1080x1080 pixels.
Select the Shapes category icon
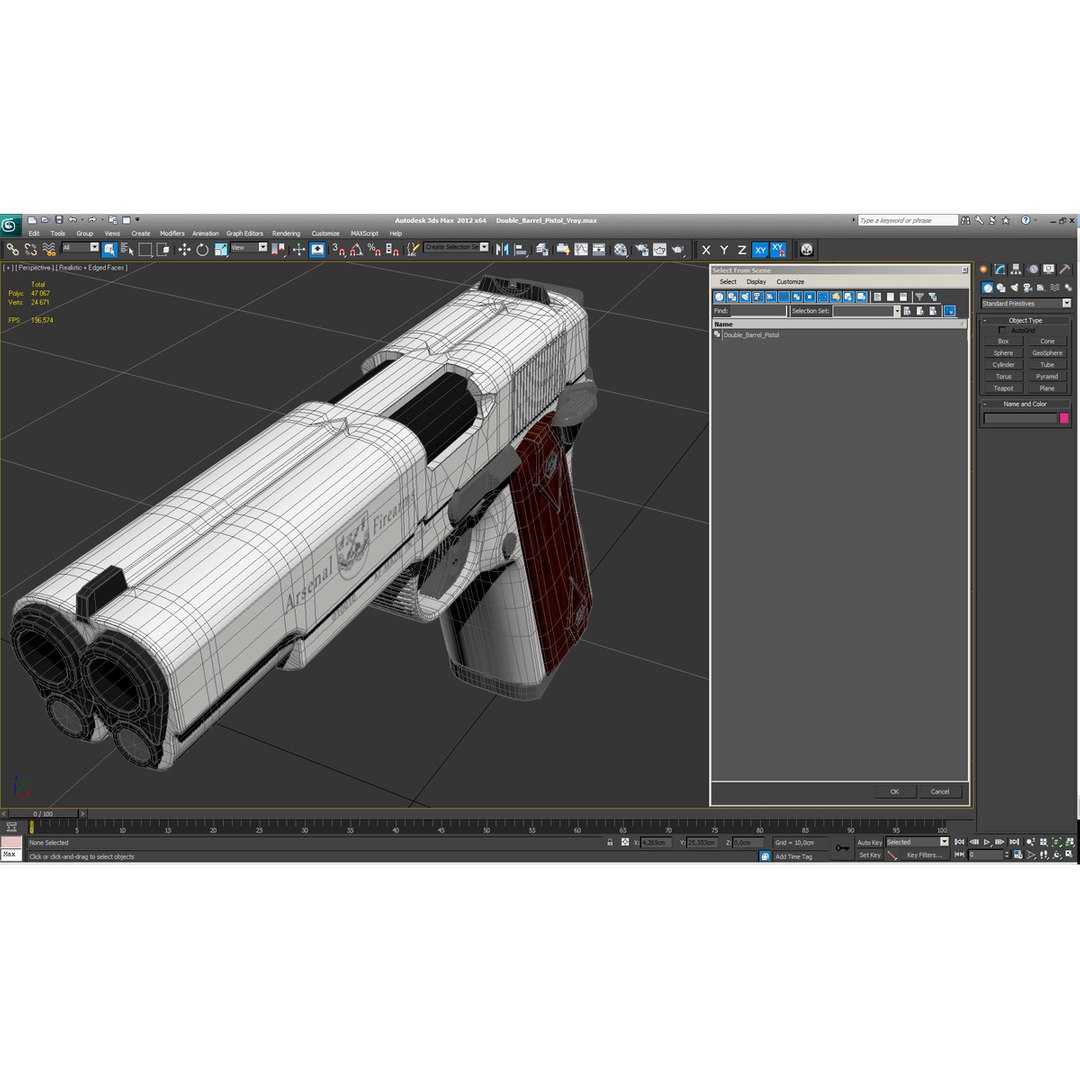click(1001, 288)
